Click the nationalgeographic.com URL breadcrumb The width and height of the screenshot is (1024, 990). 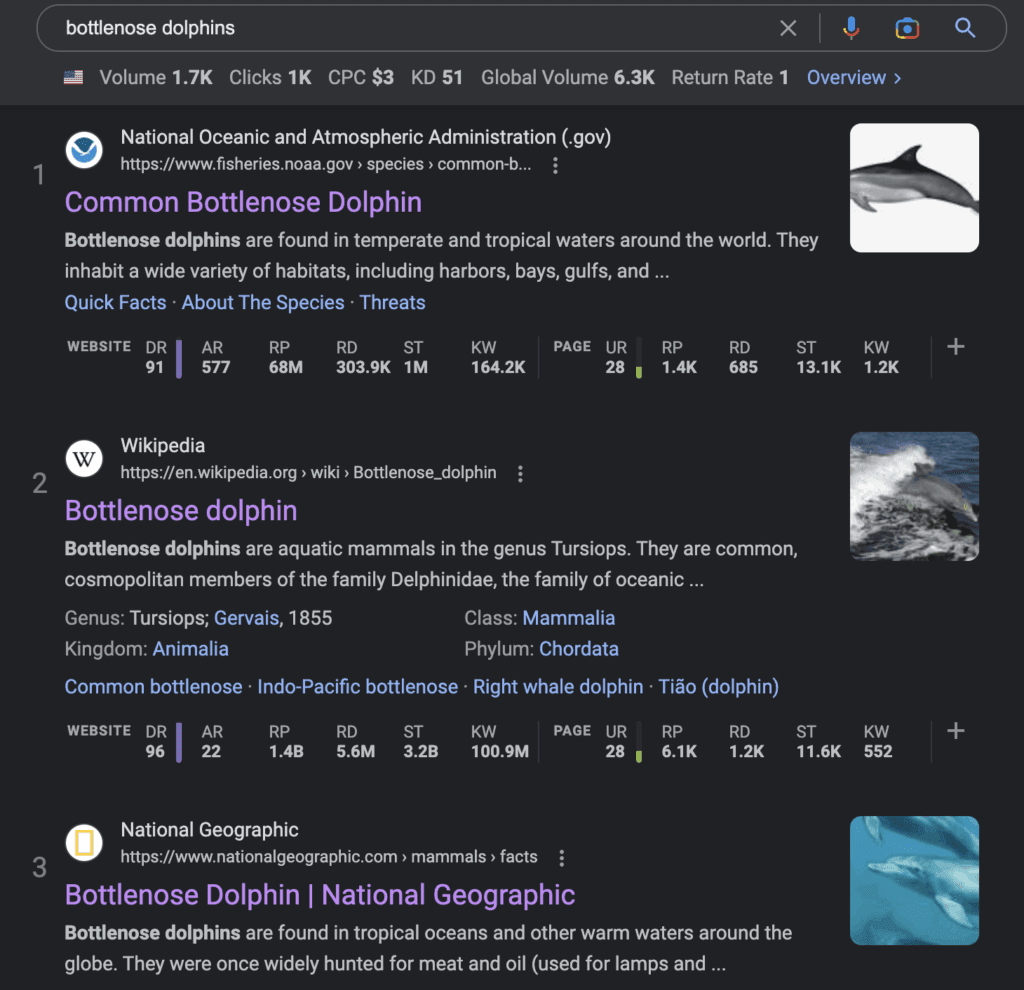point(329,856)
